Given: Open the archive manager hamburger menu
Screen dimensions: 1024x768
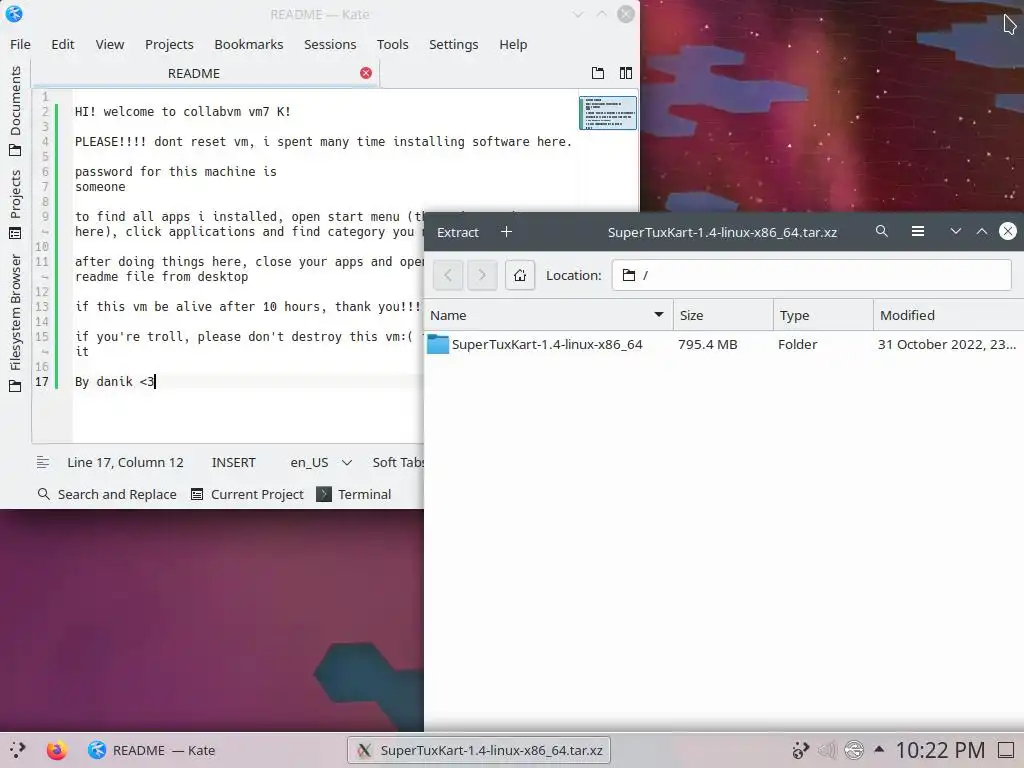Looking at the screenshot, I should click(x=918, y=231).
